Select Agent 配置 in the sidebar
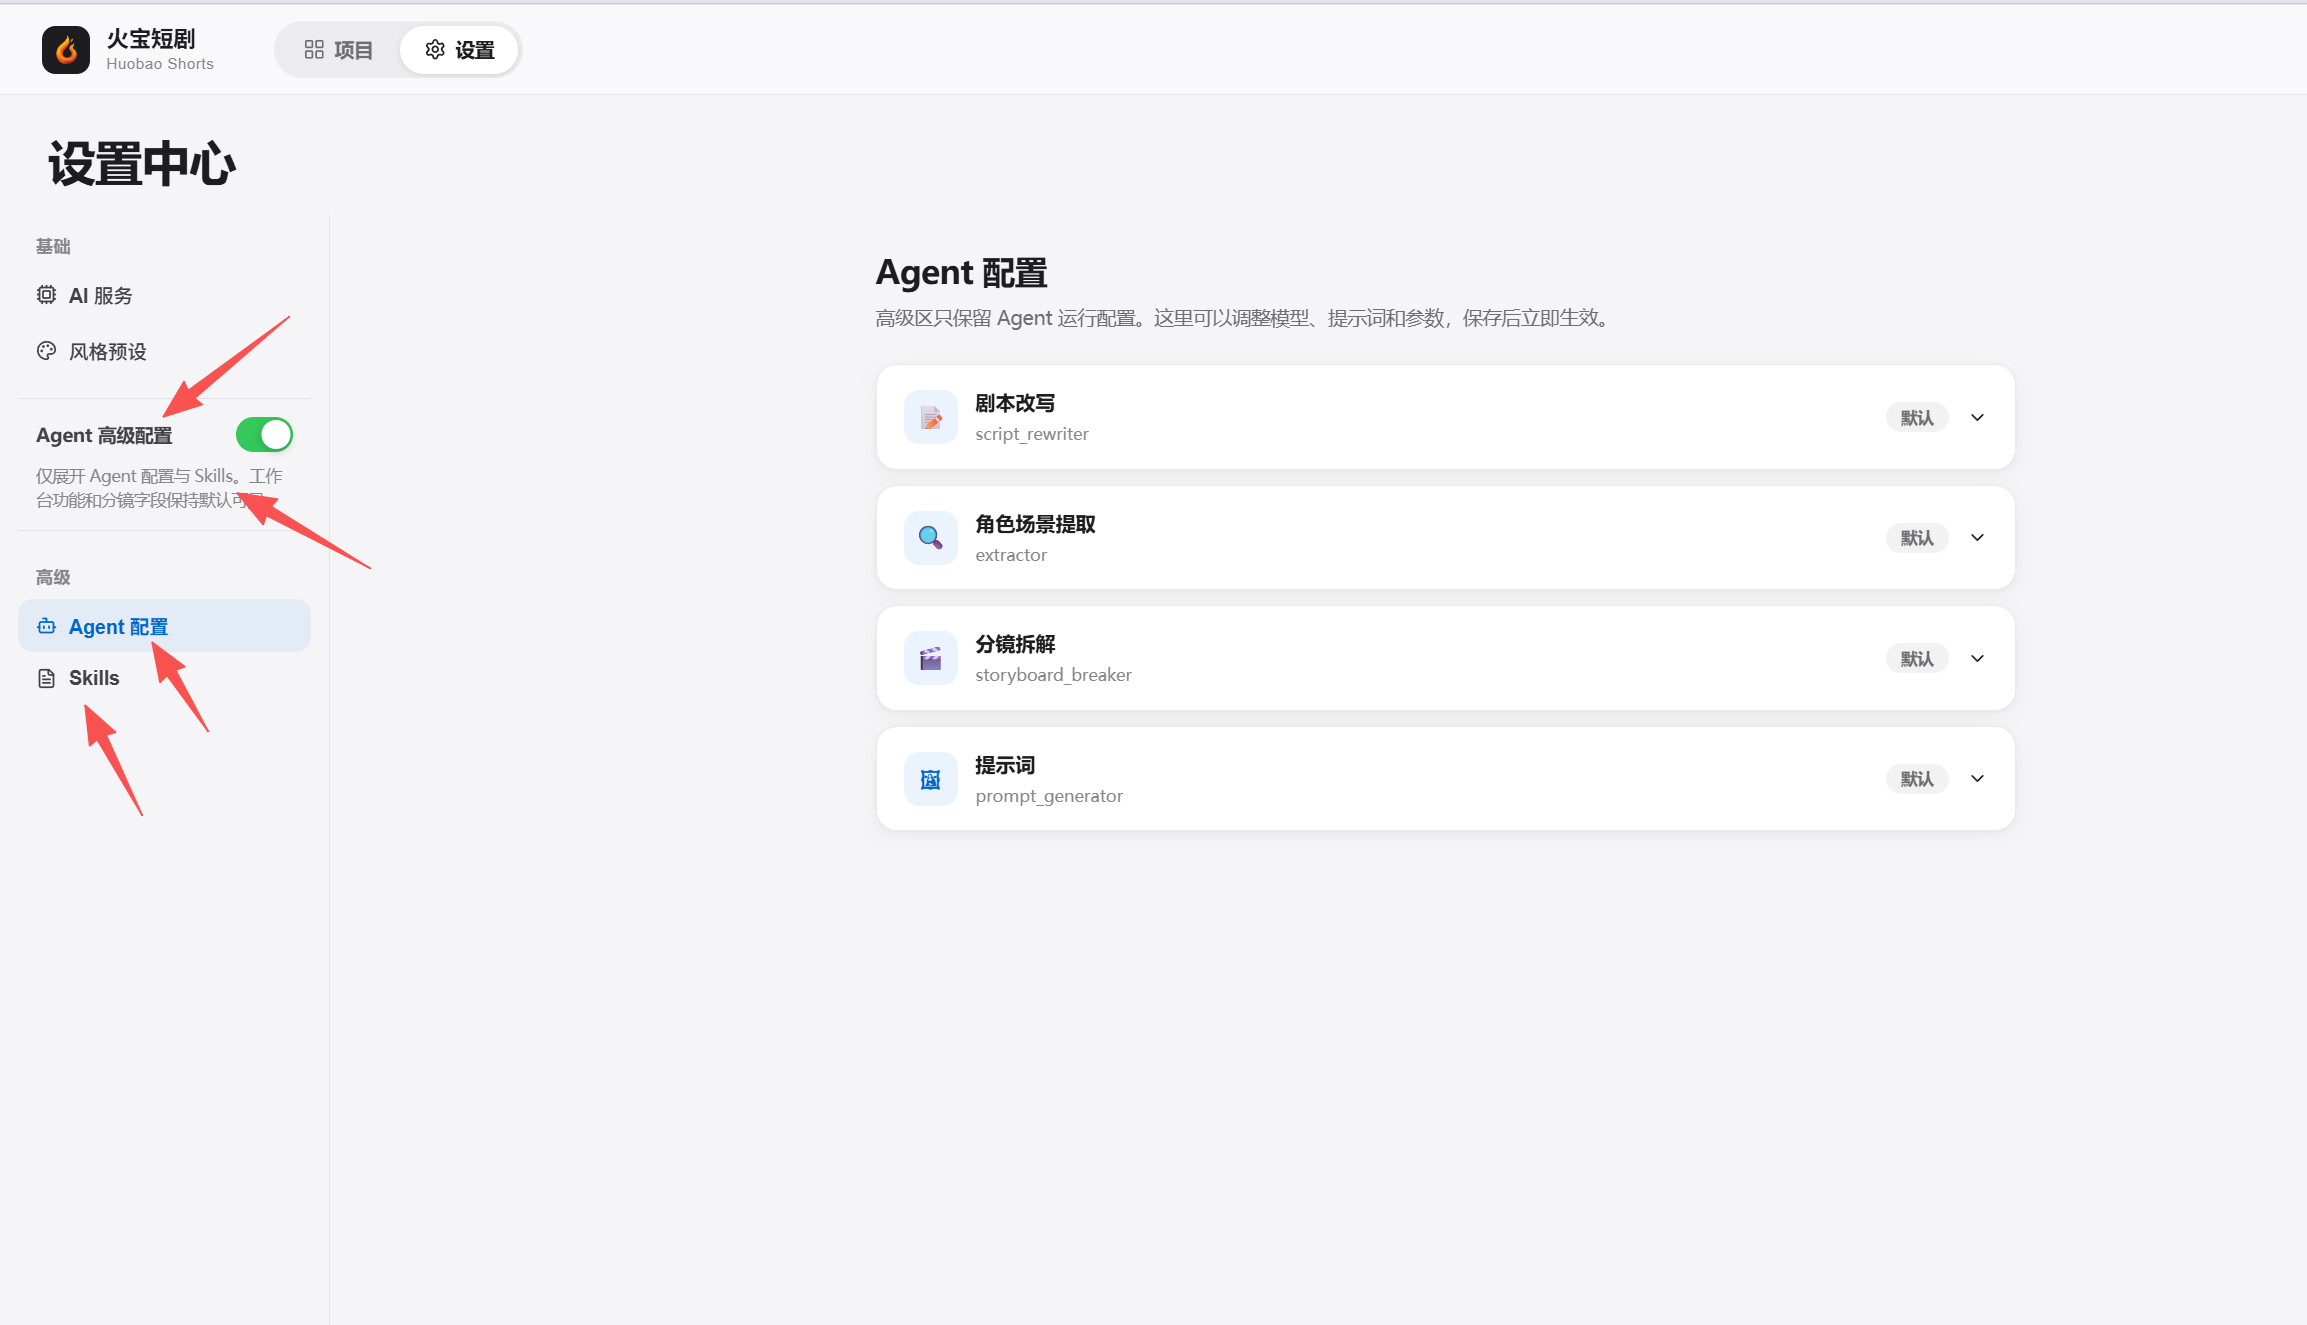 pyautogui.click(x=164, y=626)
